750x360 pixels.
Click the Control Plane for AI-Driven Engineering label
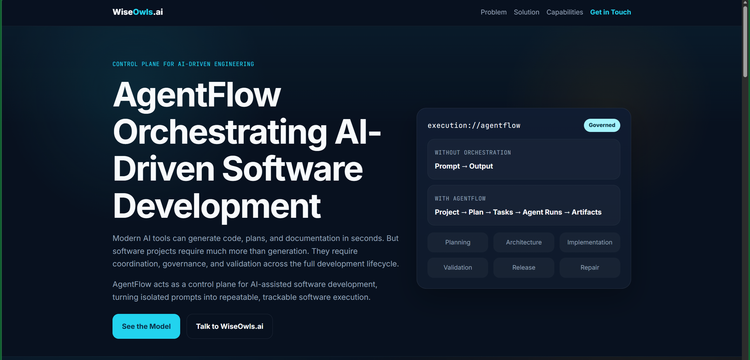(x=183, y=64)
